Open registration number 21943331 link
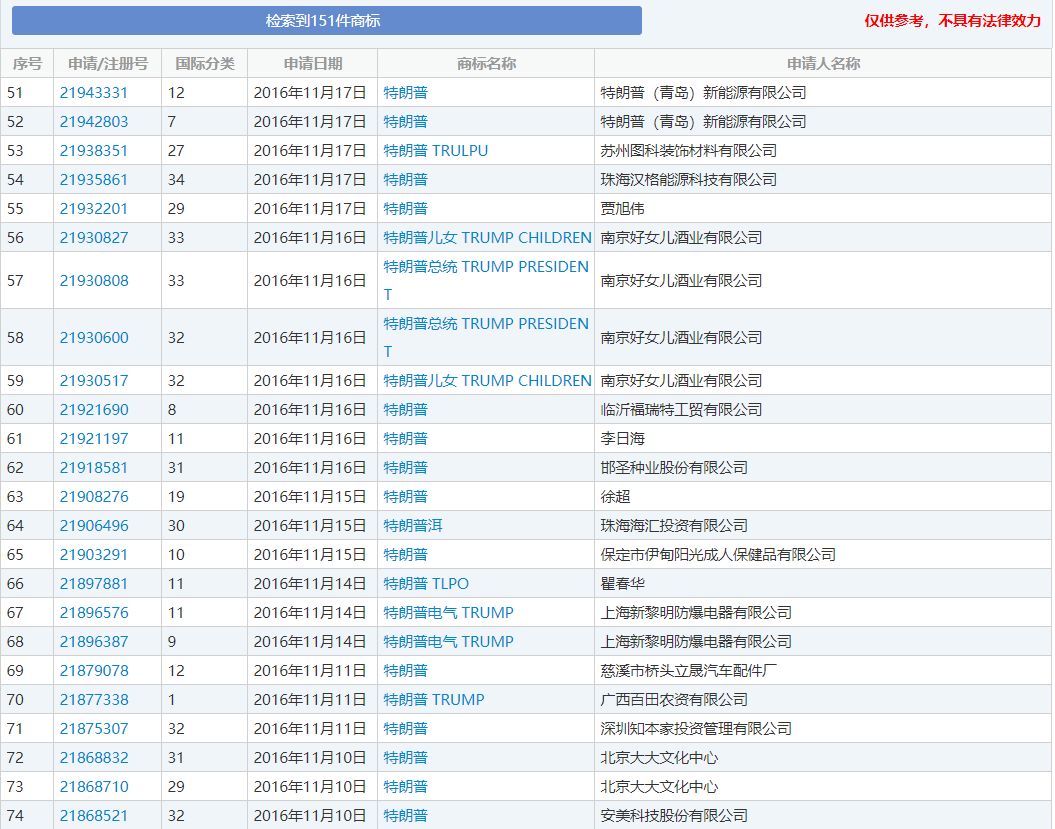1055x829 pixels. click(x=94, y=92)
